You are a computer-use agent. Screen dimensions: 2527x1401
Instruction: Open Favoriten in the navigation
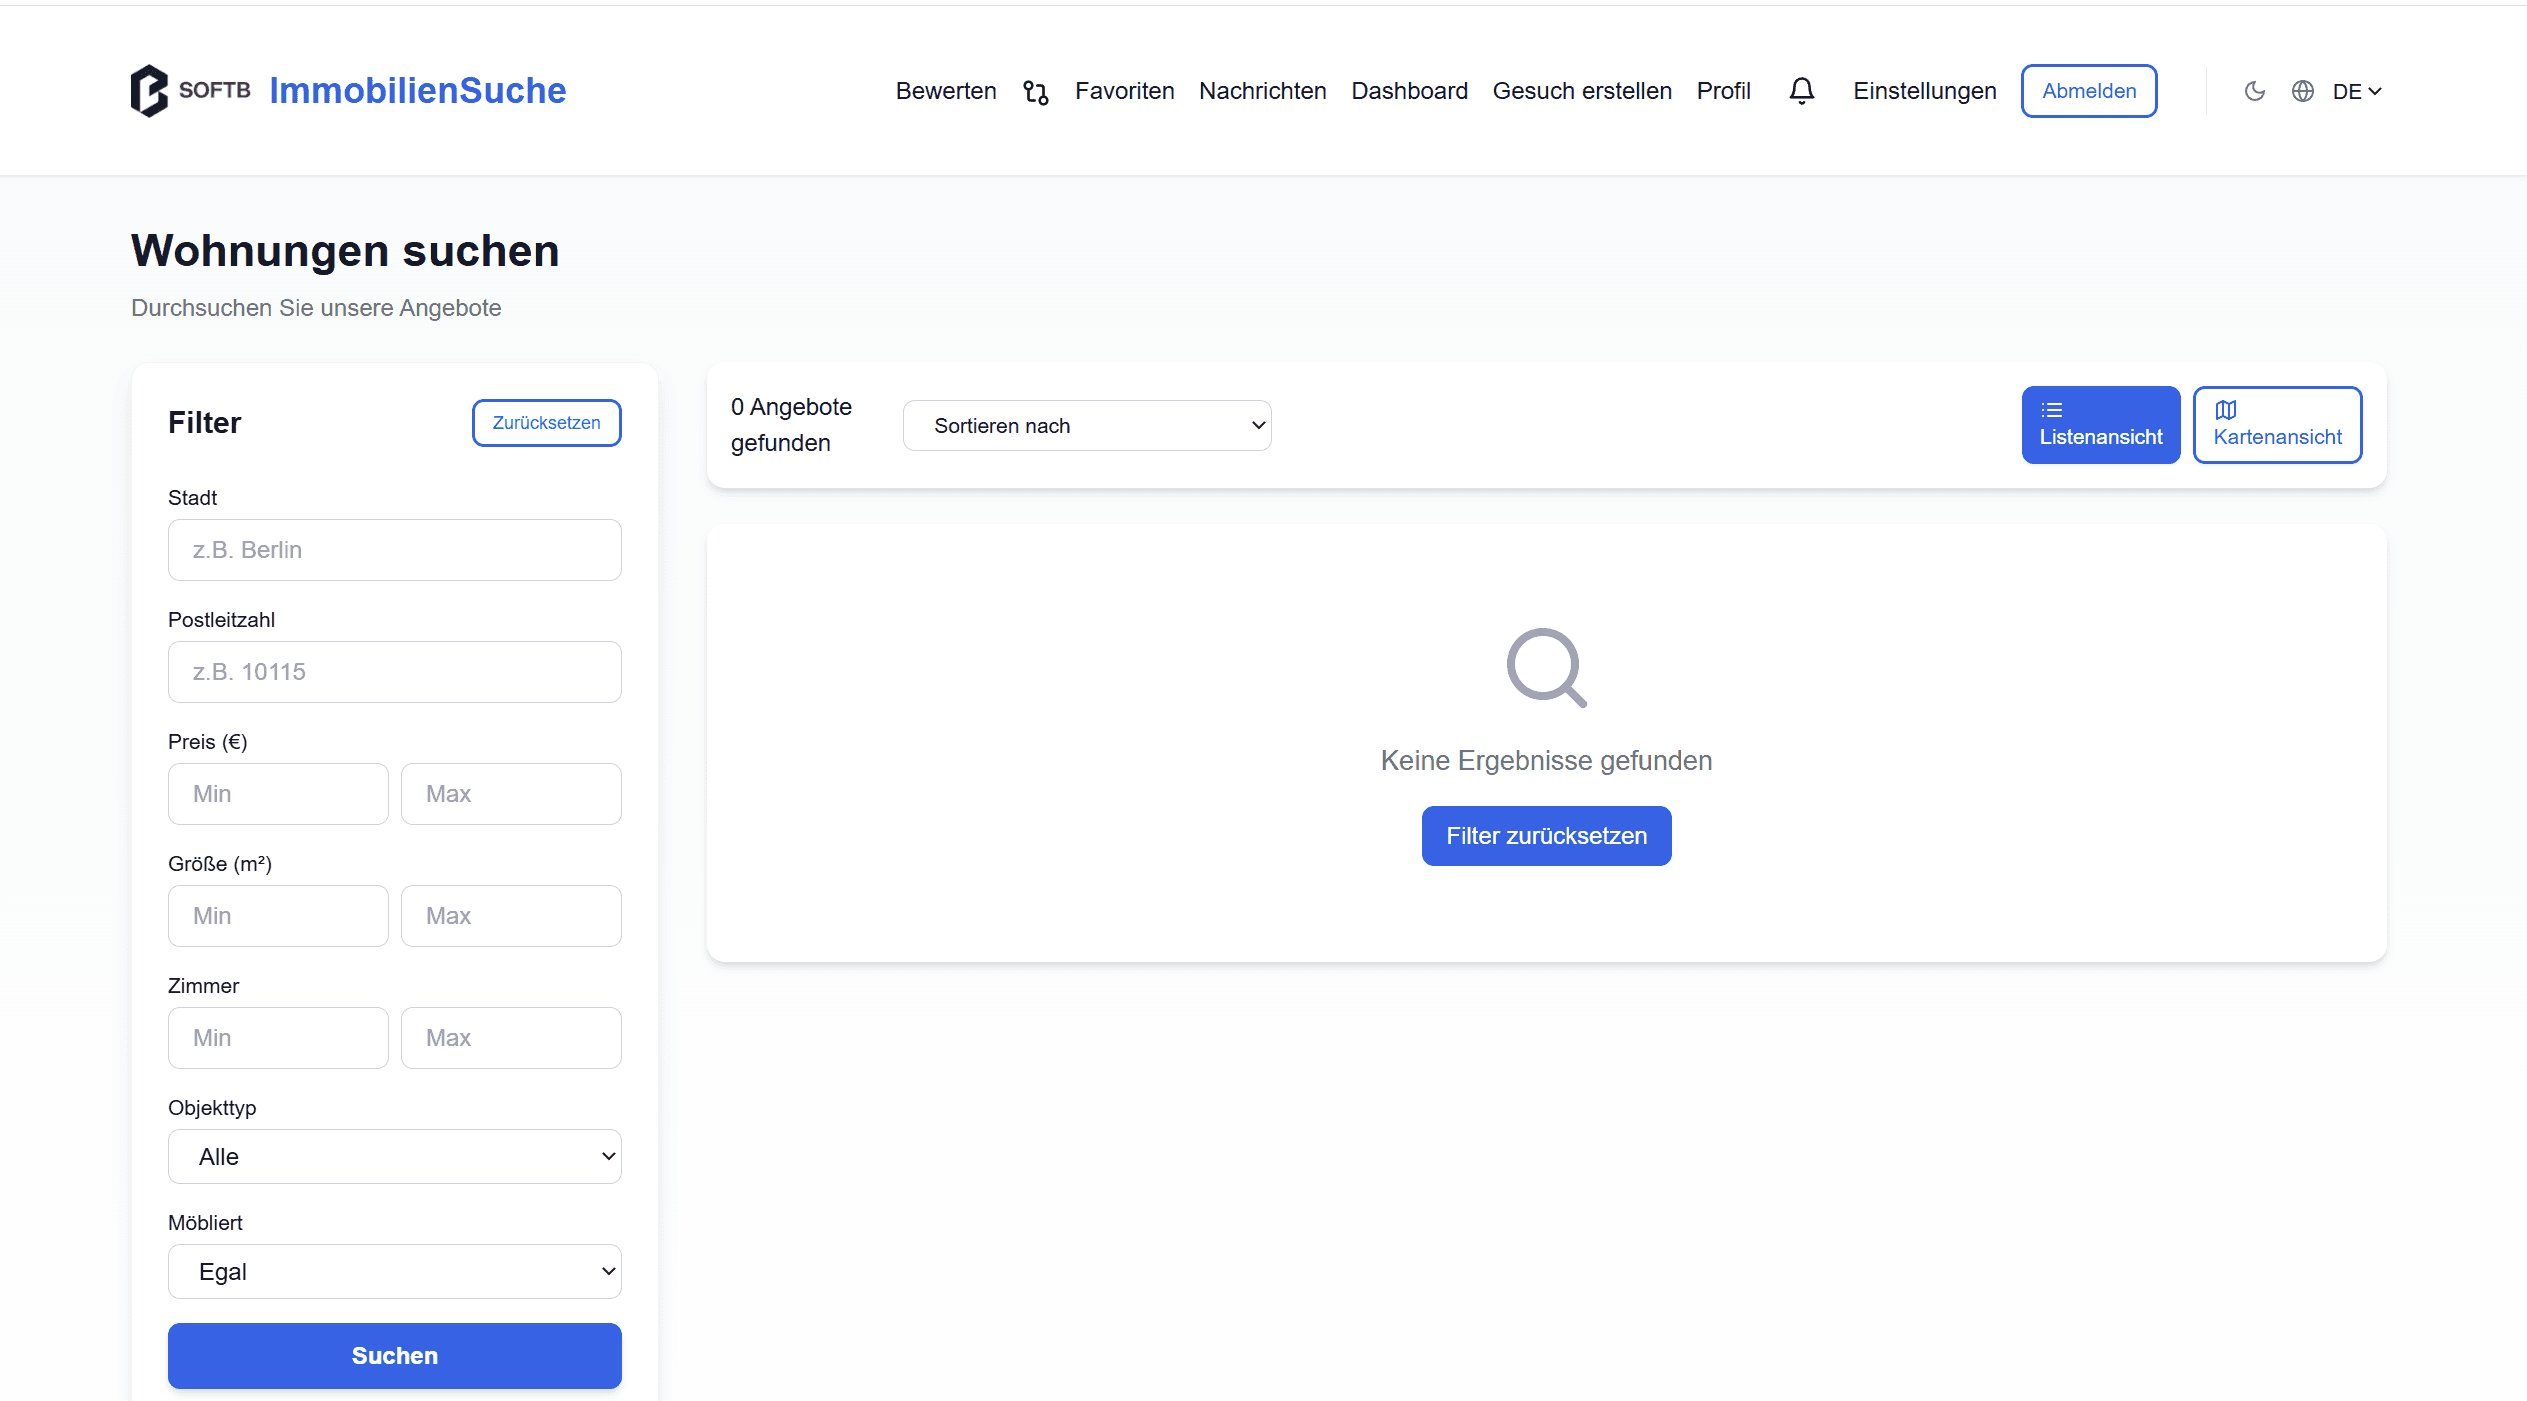coord(1124,91)
